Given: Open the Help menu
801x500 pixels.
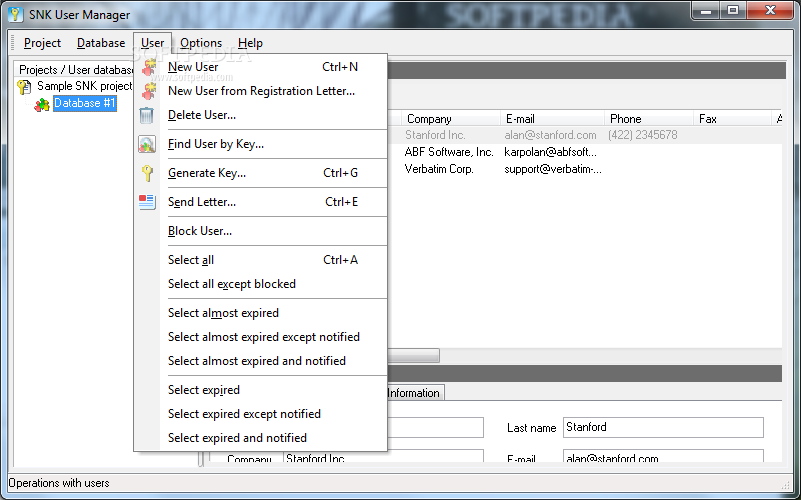Looking at the screenshot, I should [x=250, y=43].
